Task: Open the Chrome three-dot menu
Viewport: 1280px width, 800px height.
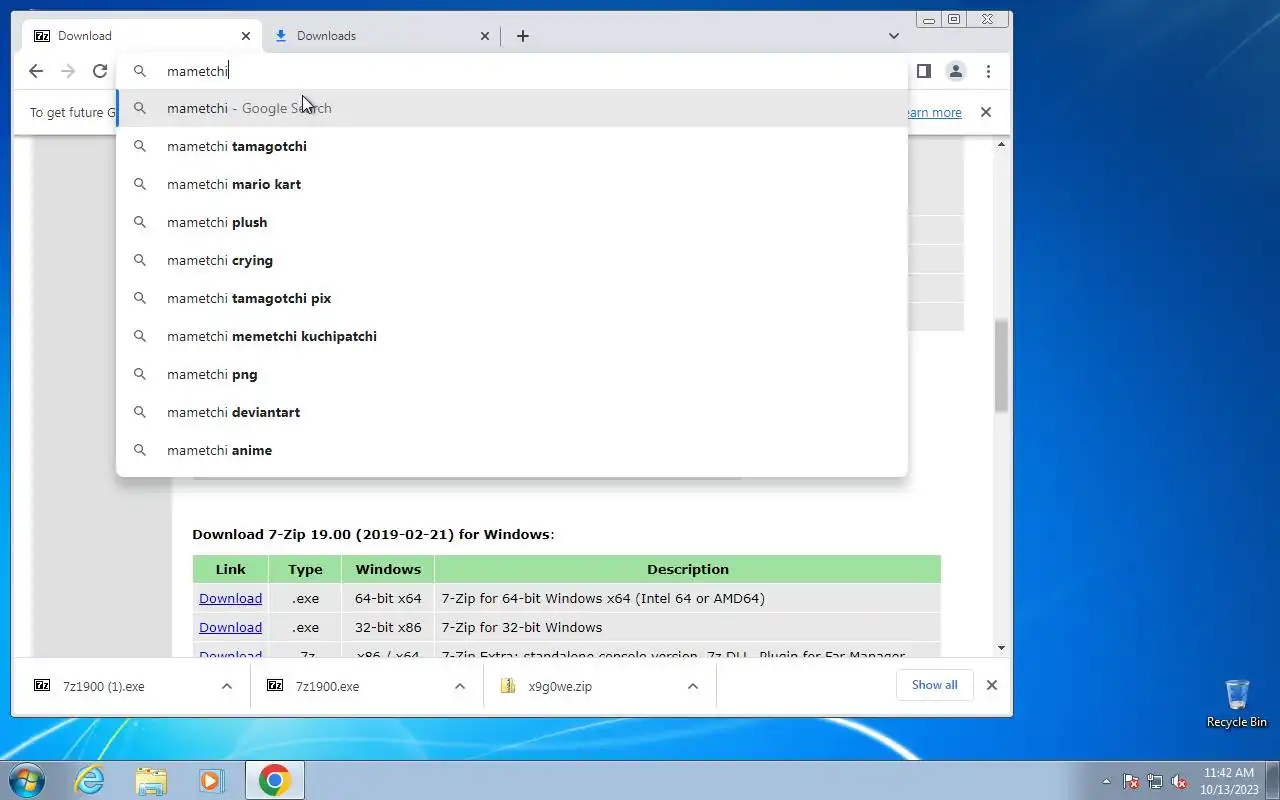Action: (x=988, y=71)
